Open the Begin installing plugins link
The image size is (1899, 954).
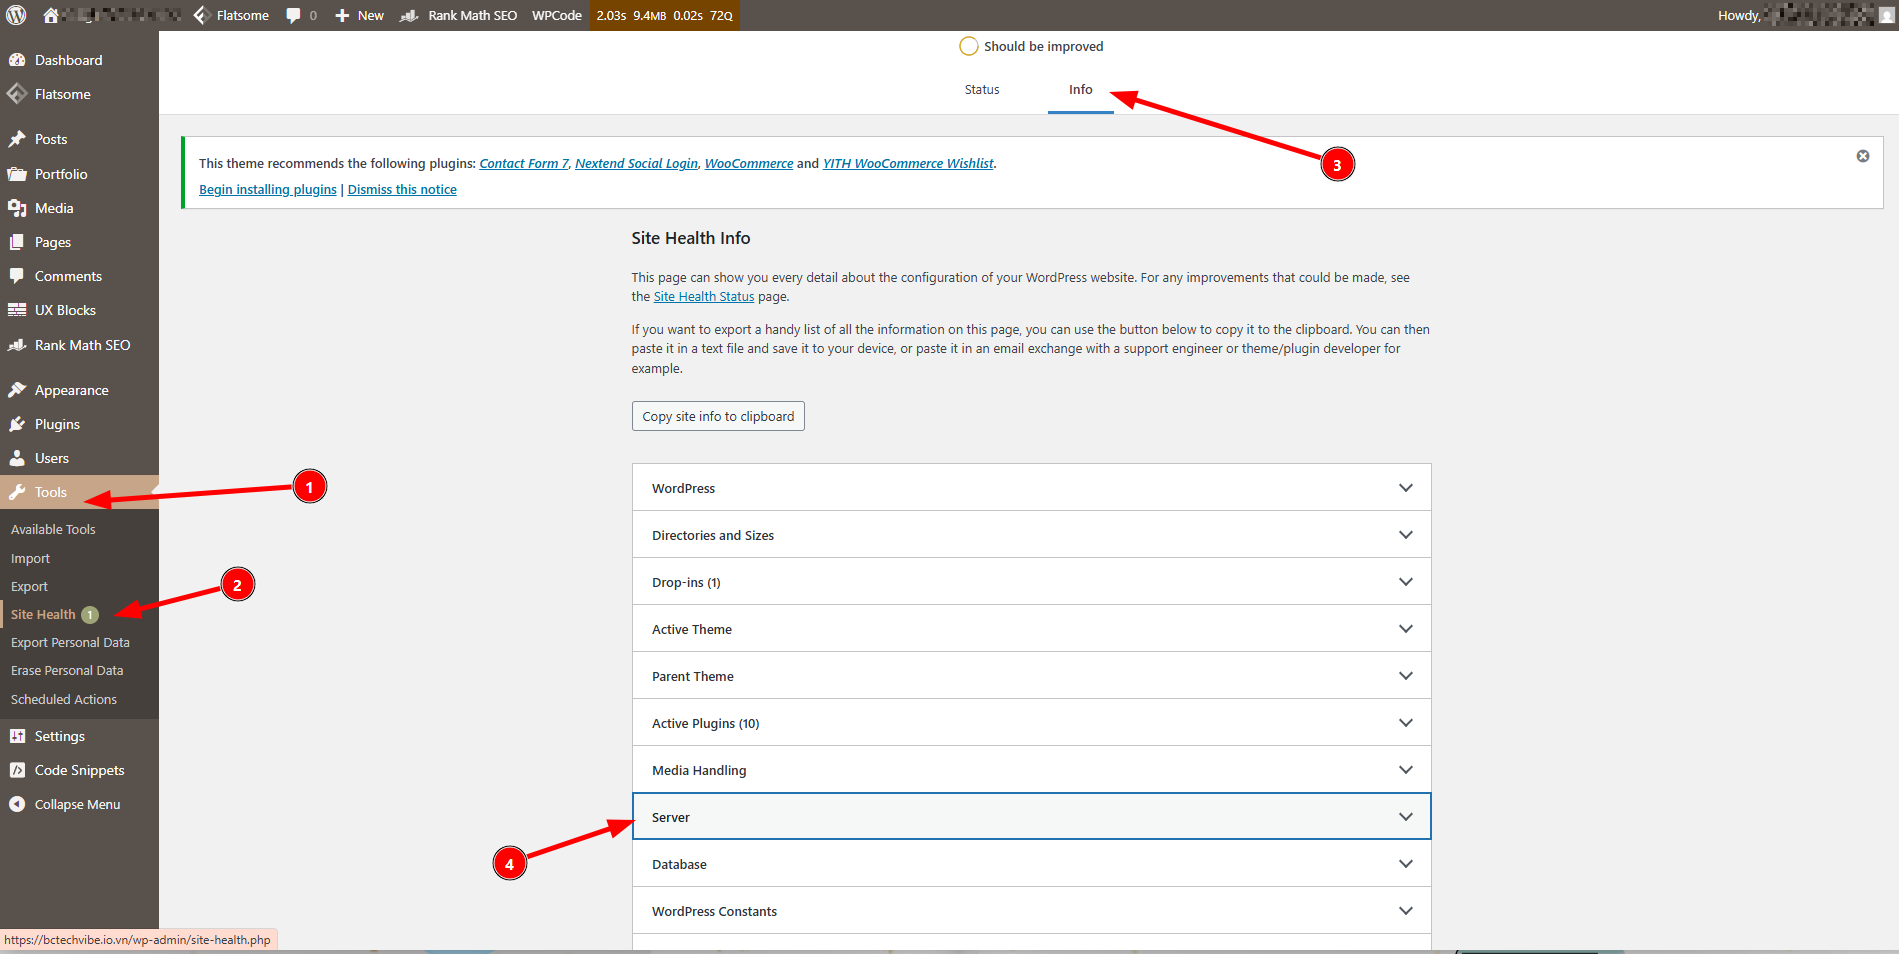267,190
